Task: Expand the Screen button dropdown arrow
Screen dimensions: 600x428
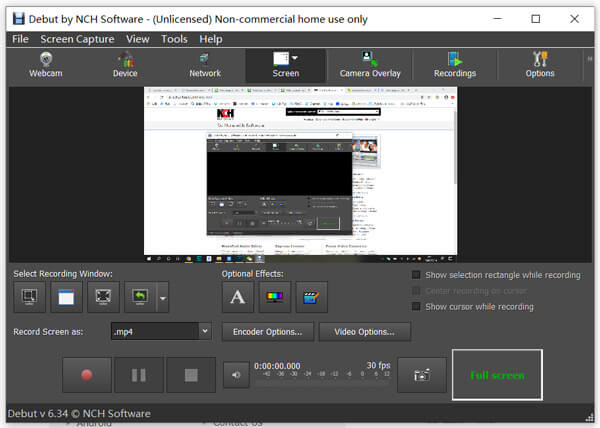Action: [295, 58]
